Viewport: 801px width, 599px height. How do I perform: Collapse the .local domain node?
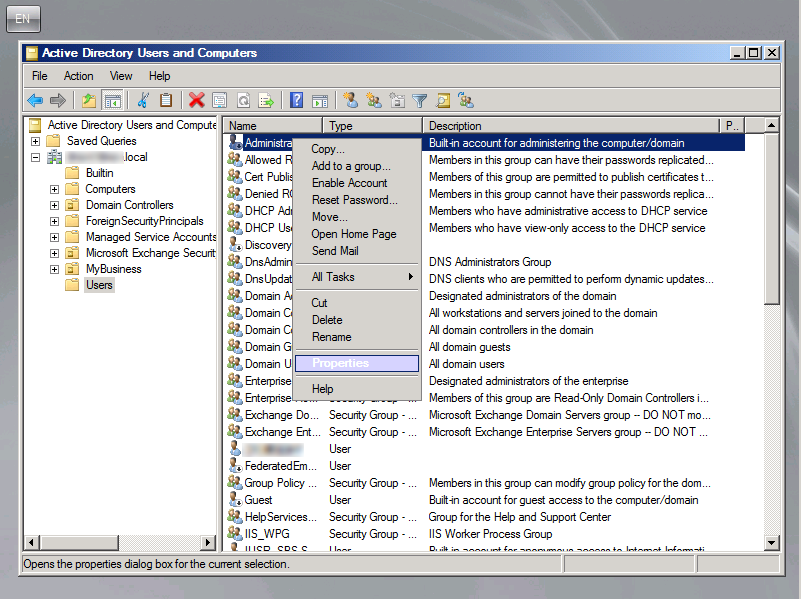(x=35, y=157)
